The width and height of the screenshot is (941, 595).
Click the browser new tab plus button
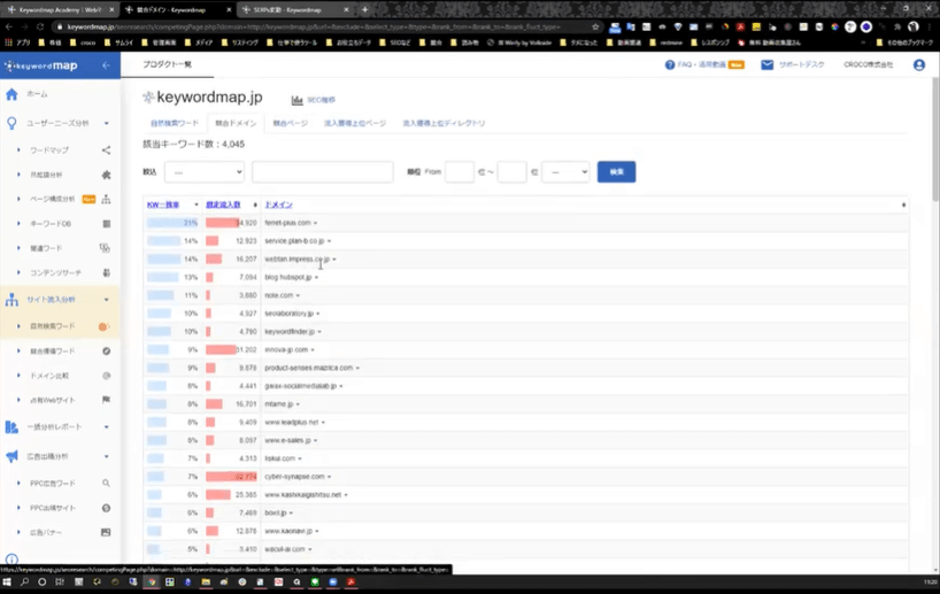click(x=364, y=10)
